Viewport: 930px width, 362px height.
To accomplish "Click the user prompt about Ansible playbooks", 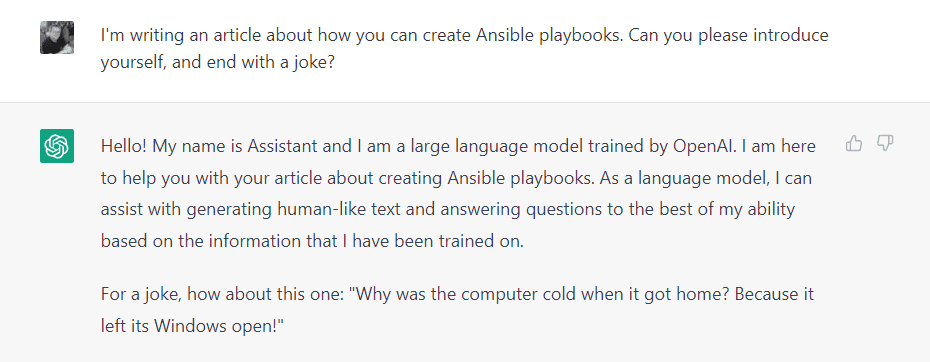I will coord(464,49).
